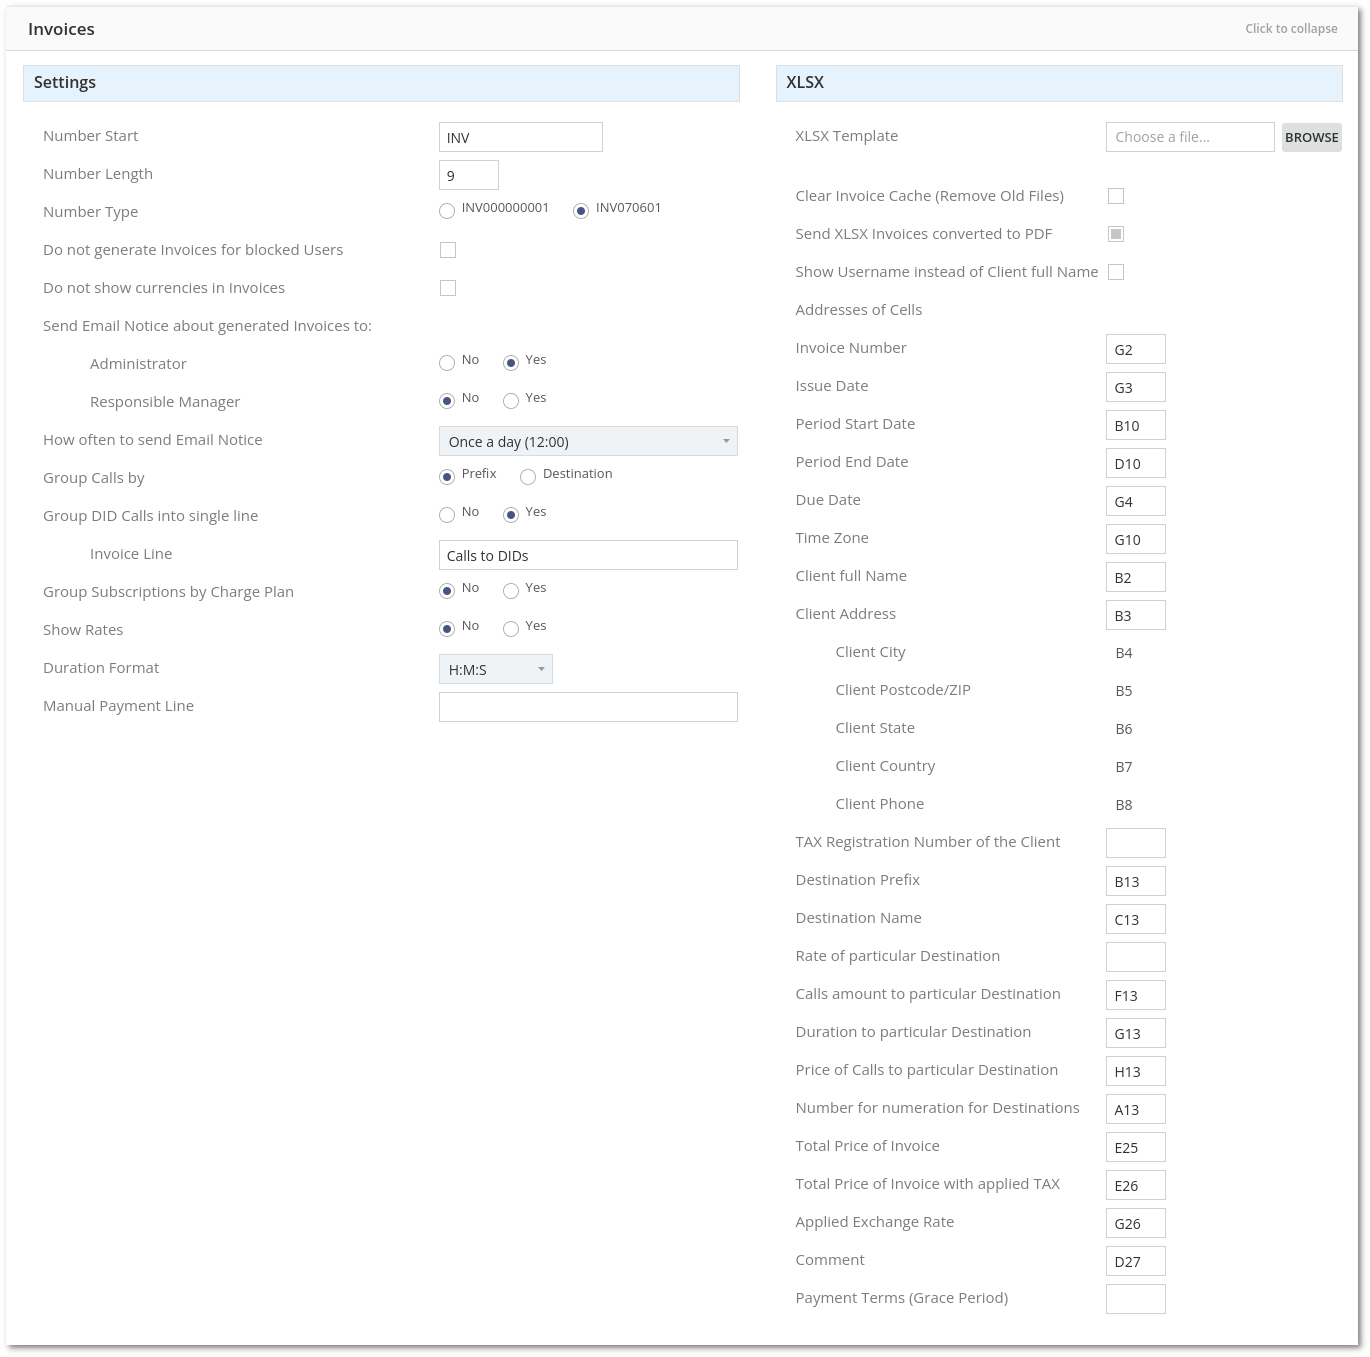Screen dimensions: 1370x1357
Task: Select Yes for Group Subscriptions by Charge Plan
Action: (x=511, y=591)
